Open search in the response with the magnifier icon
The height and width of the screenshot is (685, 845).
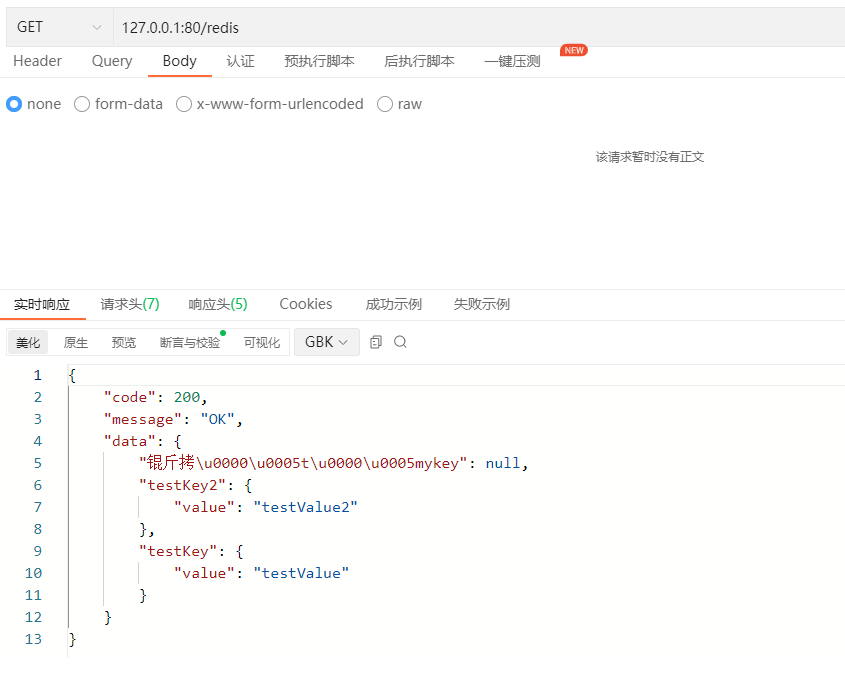pyautogui.click(x=400, y=342)
